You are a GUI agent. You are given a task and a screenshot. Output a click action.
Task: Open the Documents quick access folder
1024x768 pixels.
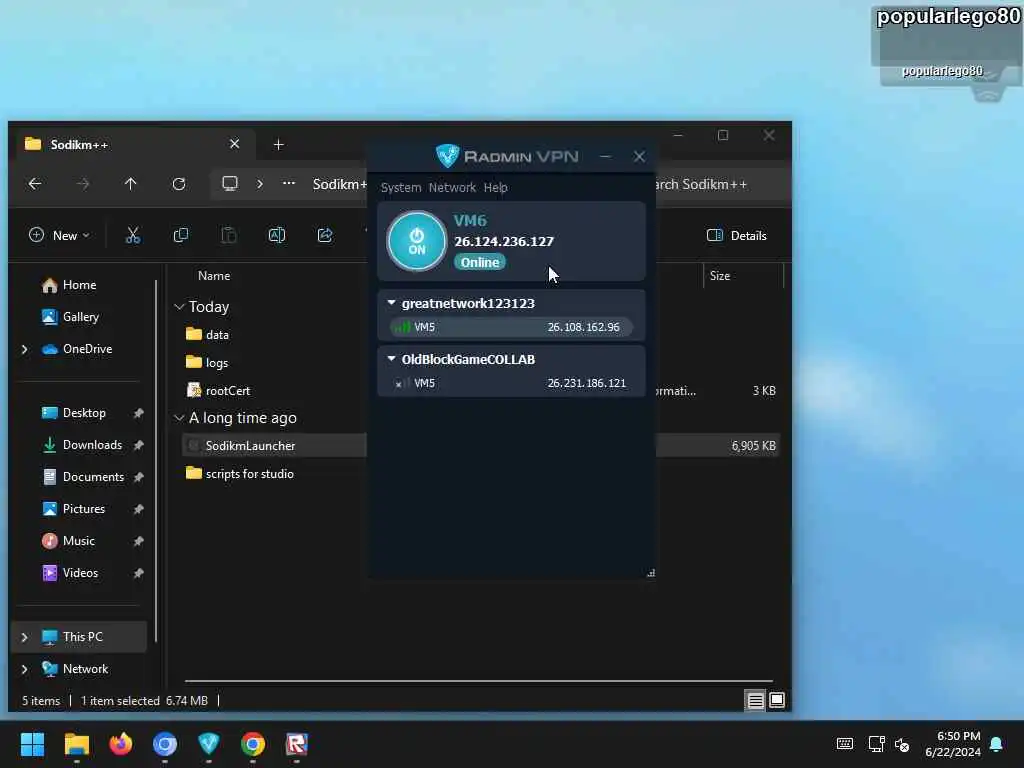coord(83,477)
